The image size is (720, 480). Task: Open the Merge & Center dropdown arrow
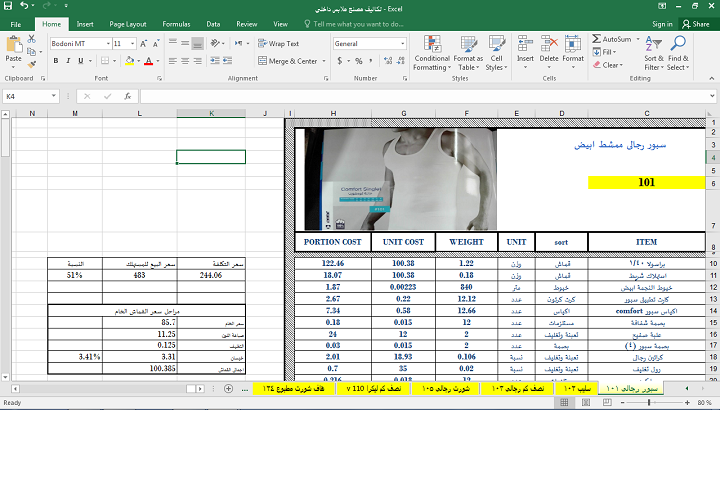coord(324,61)
